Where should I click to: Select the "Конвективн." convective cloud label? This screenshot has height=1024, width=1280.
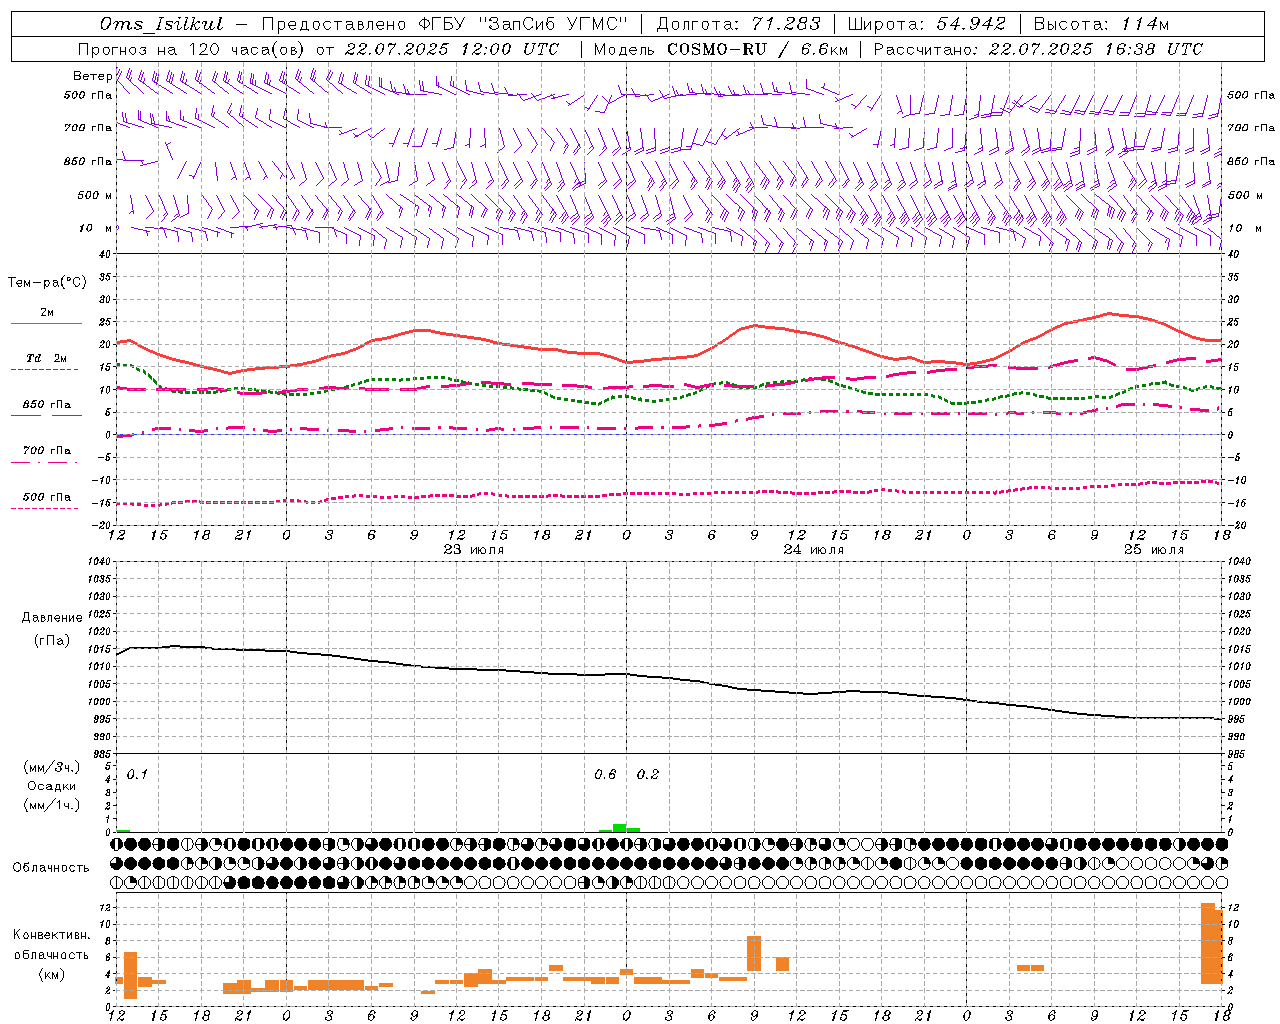52,935
